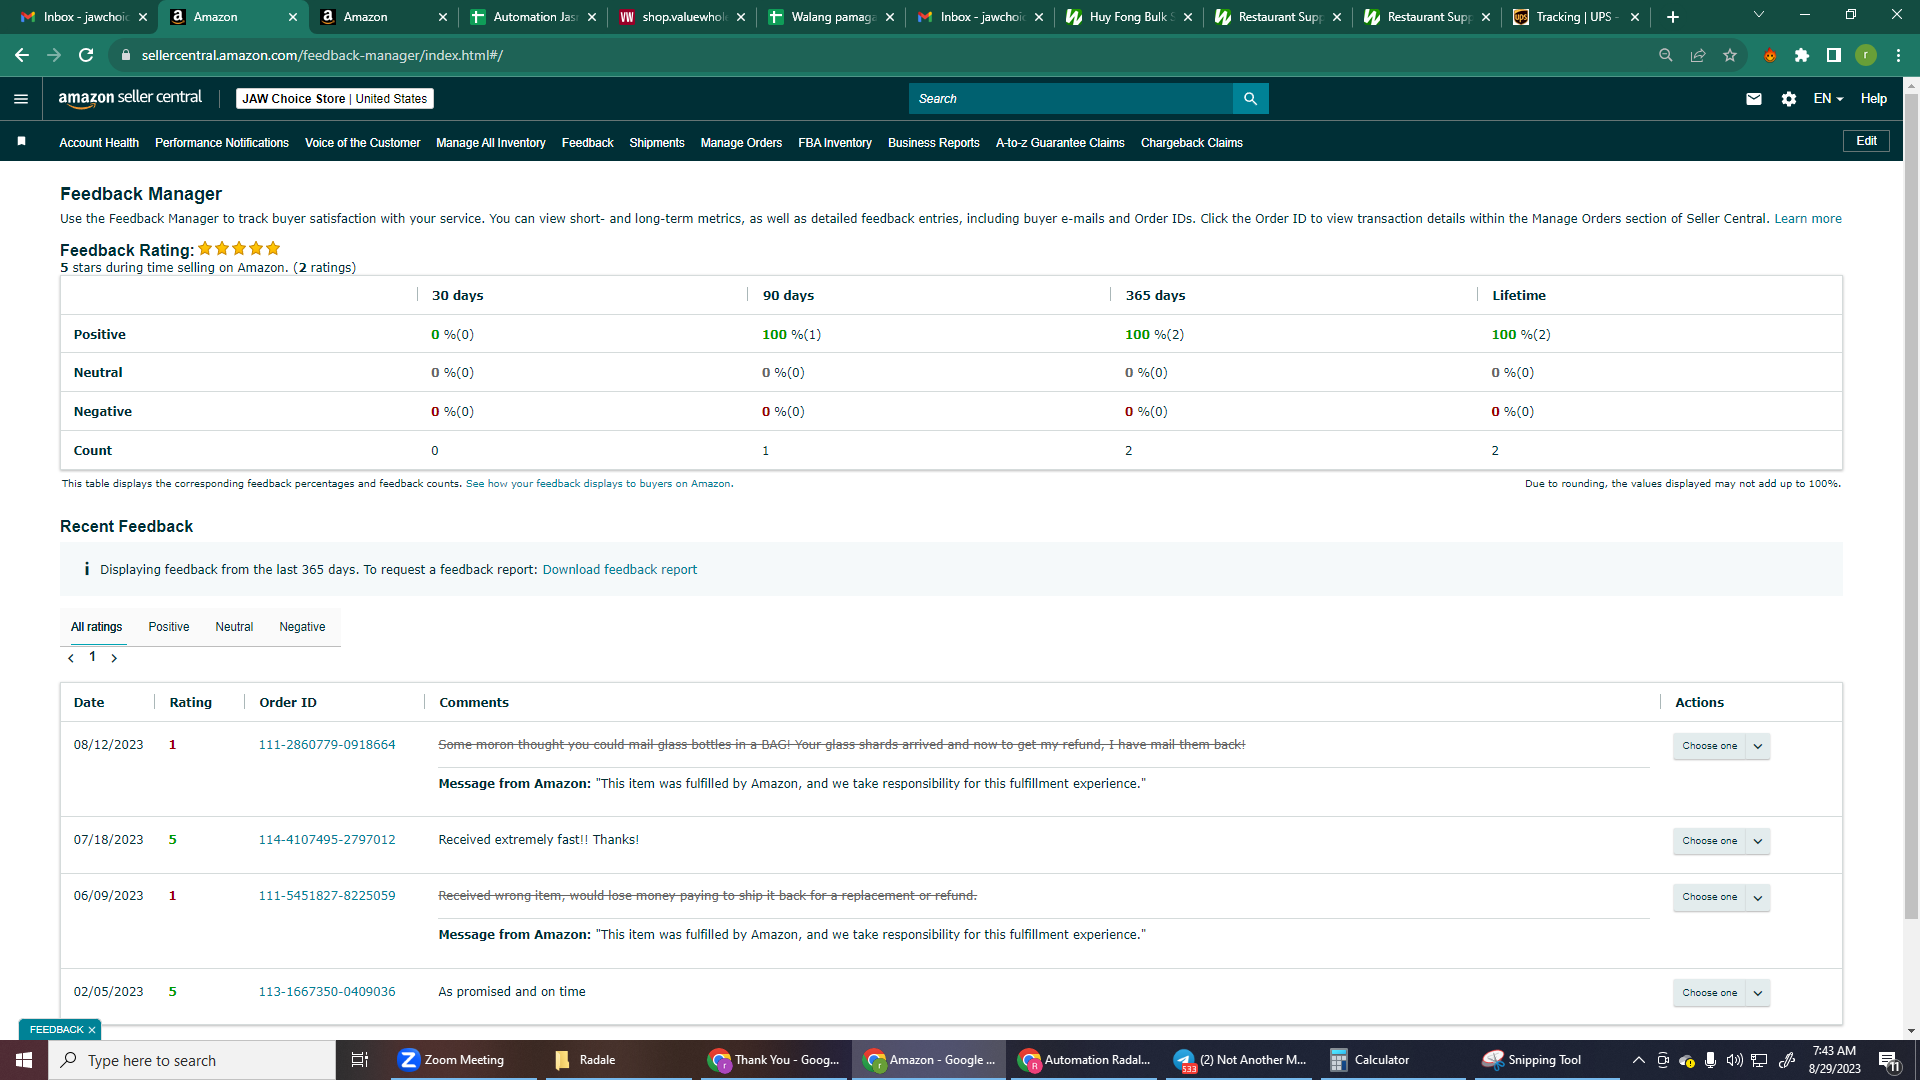Click the browser address bar URL
1920x1080 pixels.
pos(322,55)
